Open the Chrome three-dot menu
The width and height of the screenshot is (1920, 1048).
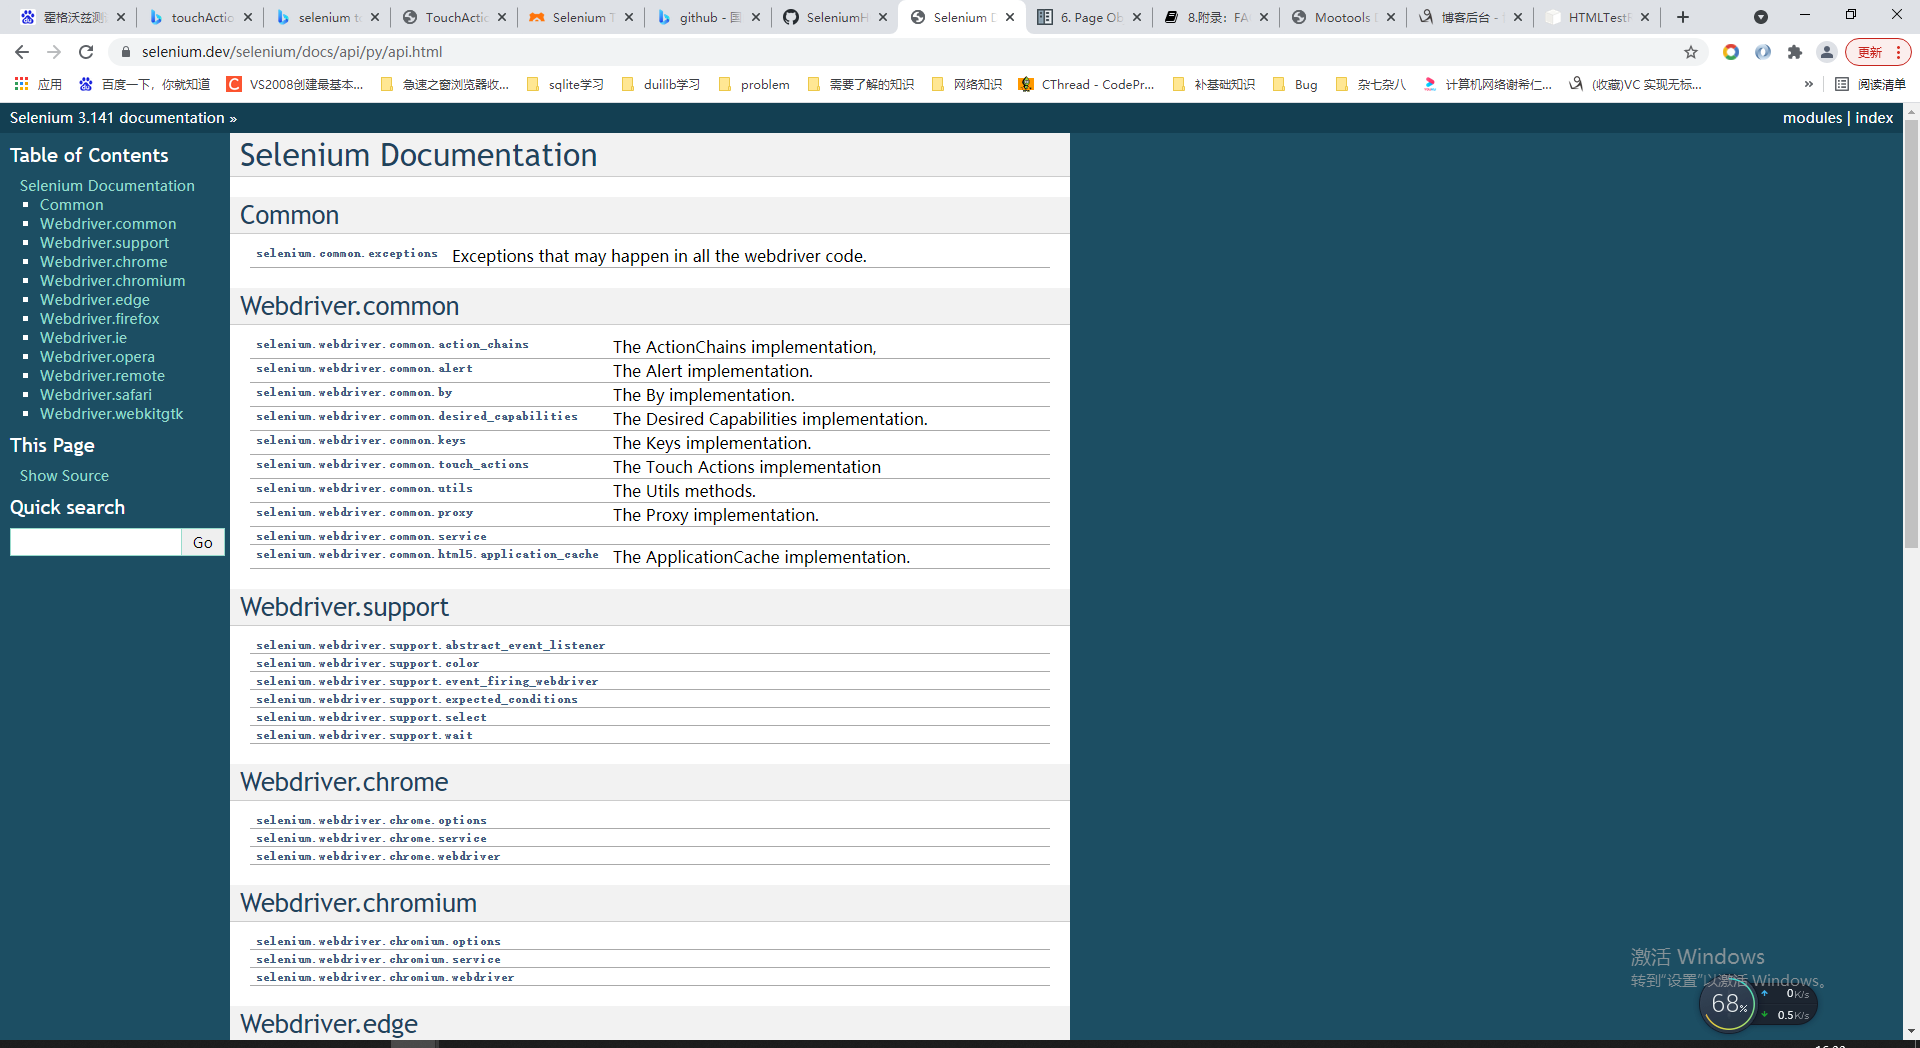(x=1898, y=52)
